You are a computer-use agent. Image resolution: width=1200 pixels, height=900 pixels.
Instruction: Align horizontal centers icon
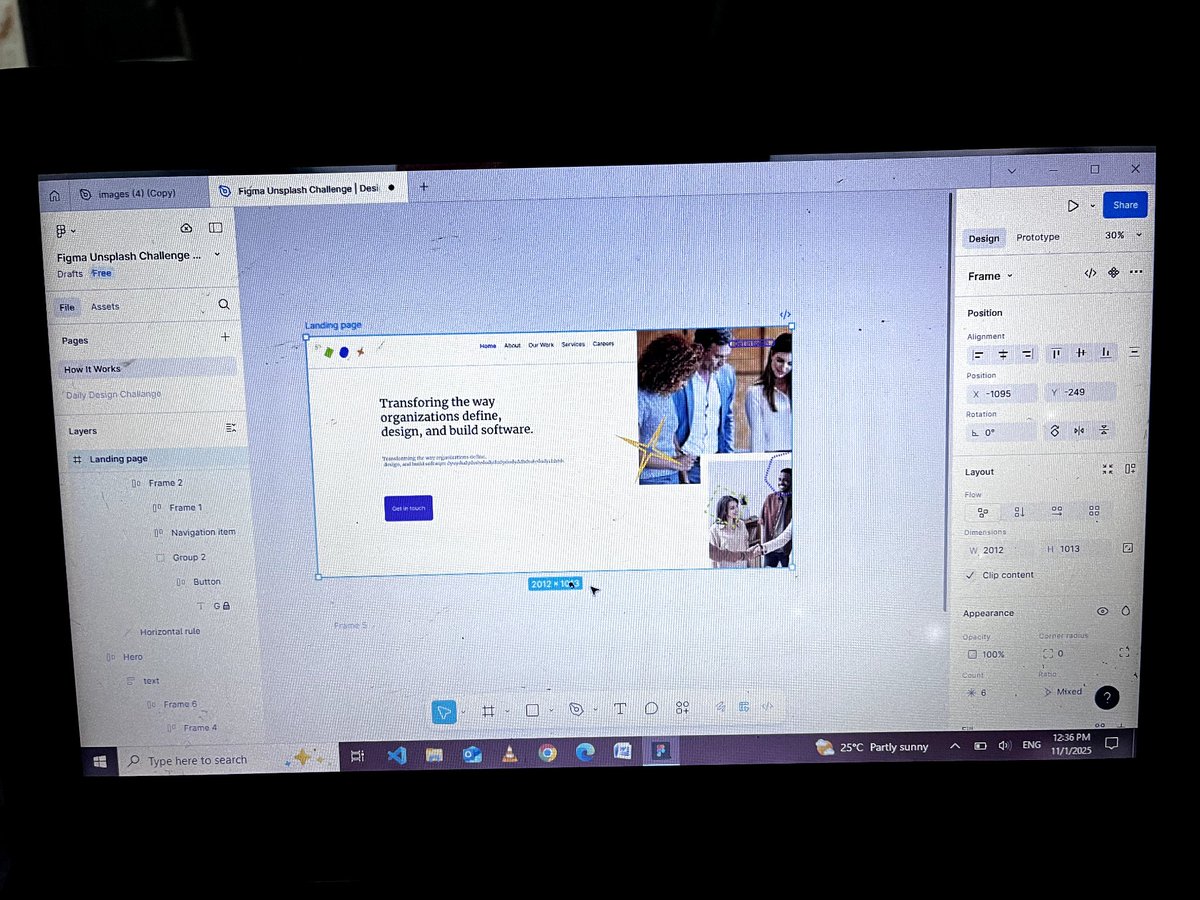pyautogui.click(x=1003, y=354)
